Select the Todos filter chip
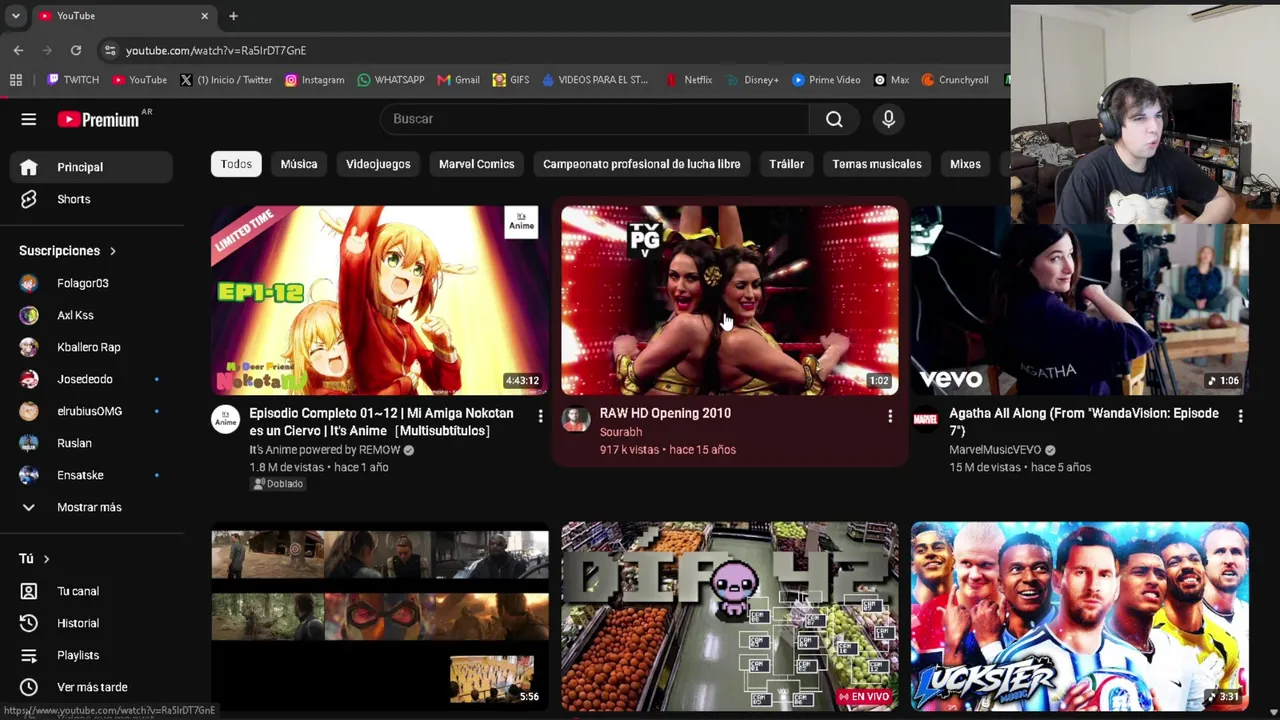This screenshot has width=1280, height=720. click(x=236, y=164)
